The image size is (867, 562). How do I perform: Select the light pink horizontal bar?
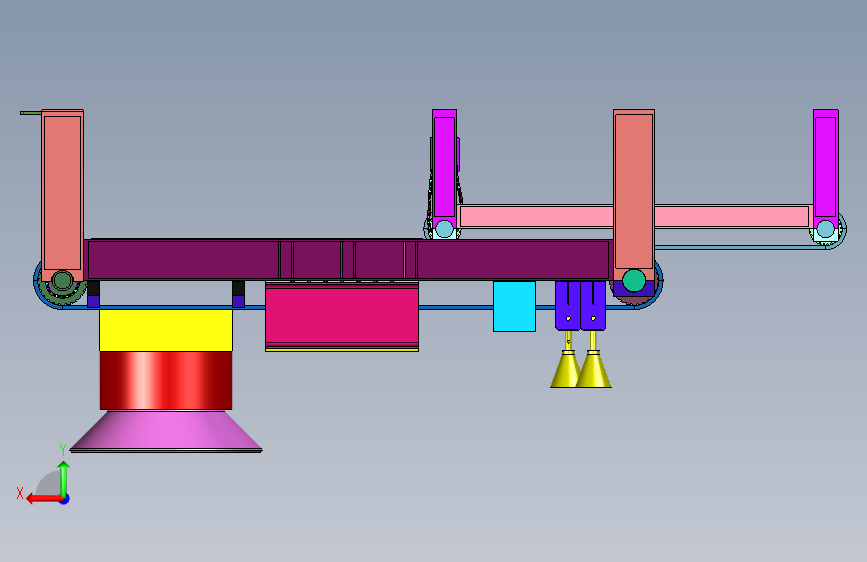point(634,216)
